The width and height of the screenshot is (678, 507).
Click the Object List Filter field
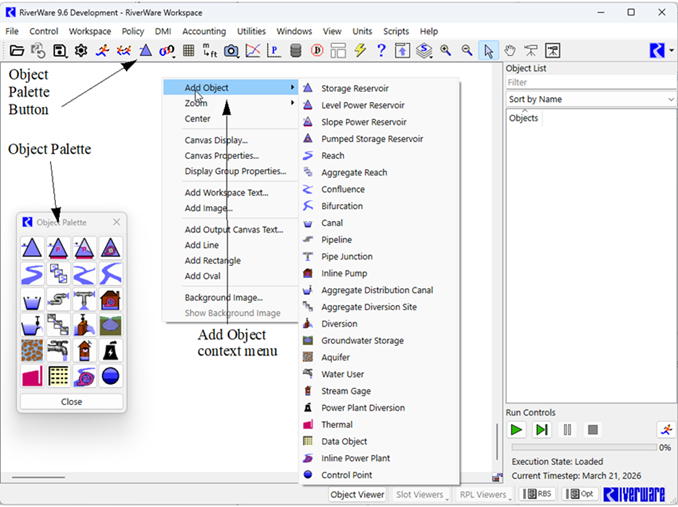(590, 82)
